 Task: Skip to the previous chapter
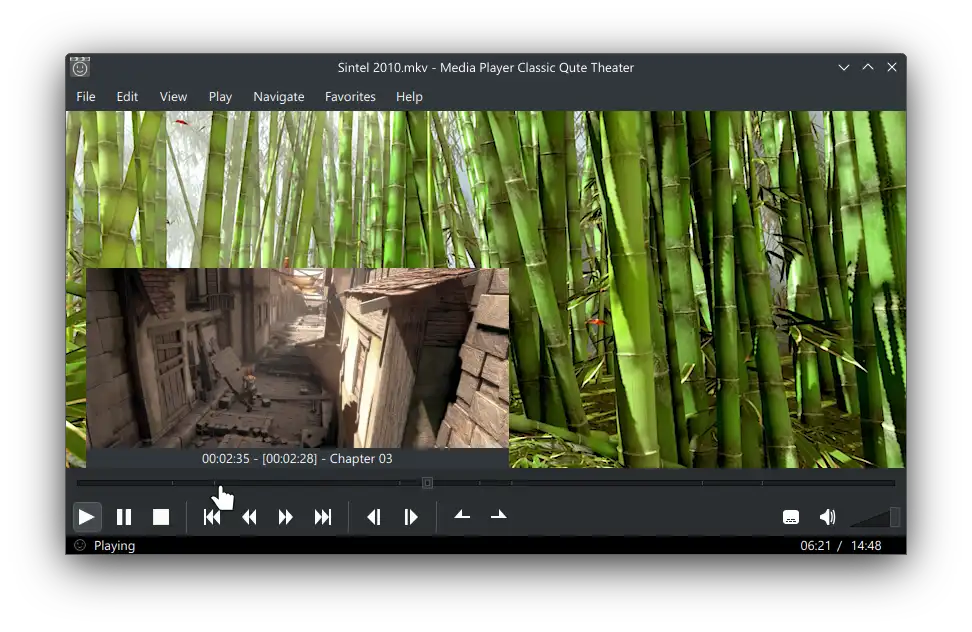pyautogui.click(x=212, y=517)
